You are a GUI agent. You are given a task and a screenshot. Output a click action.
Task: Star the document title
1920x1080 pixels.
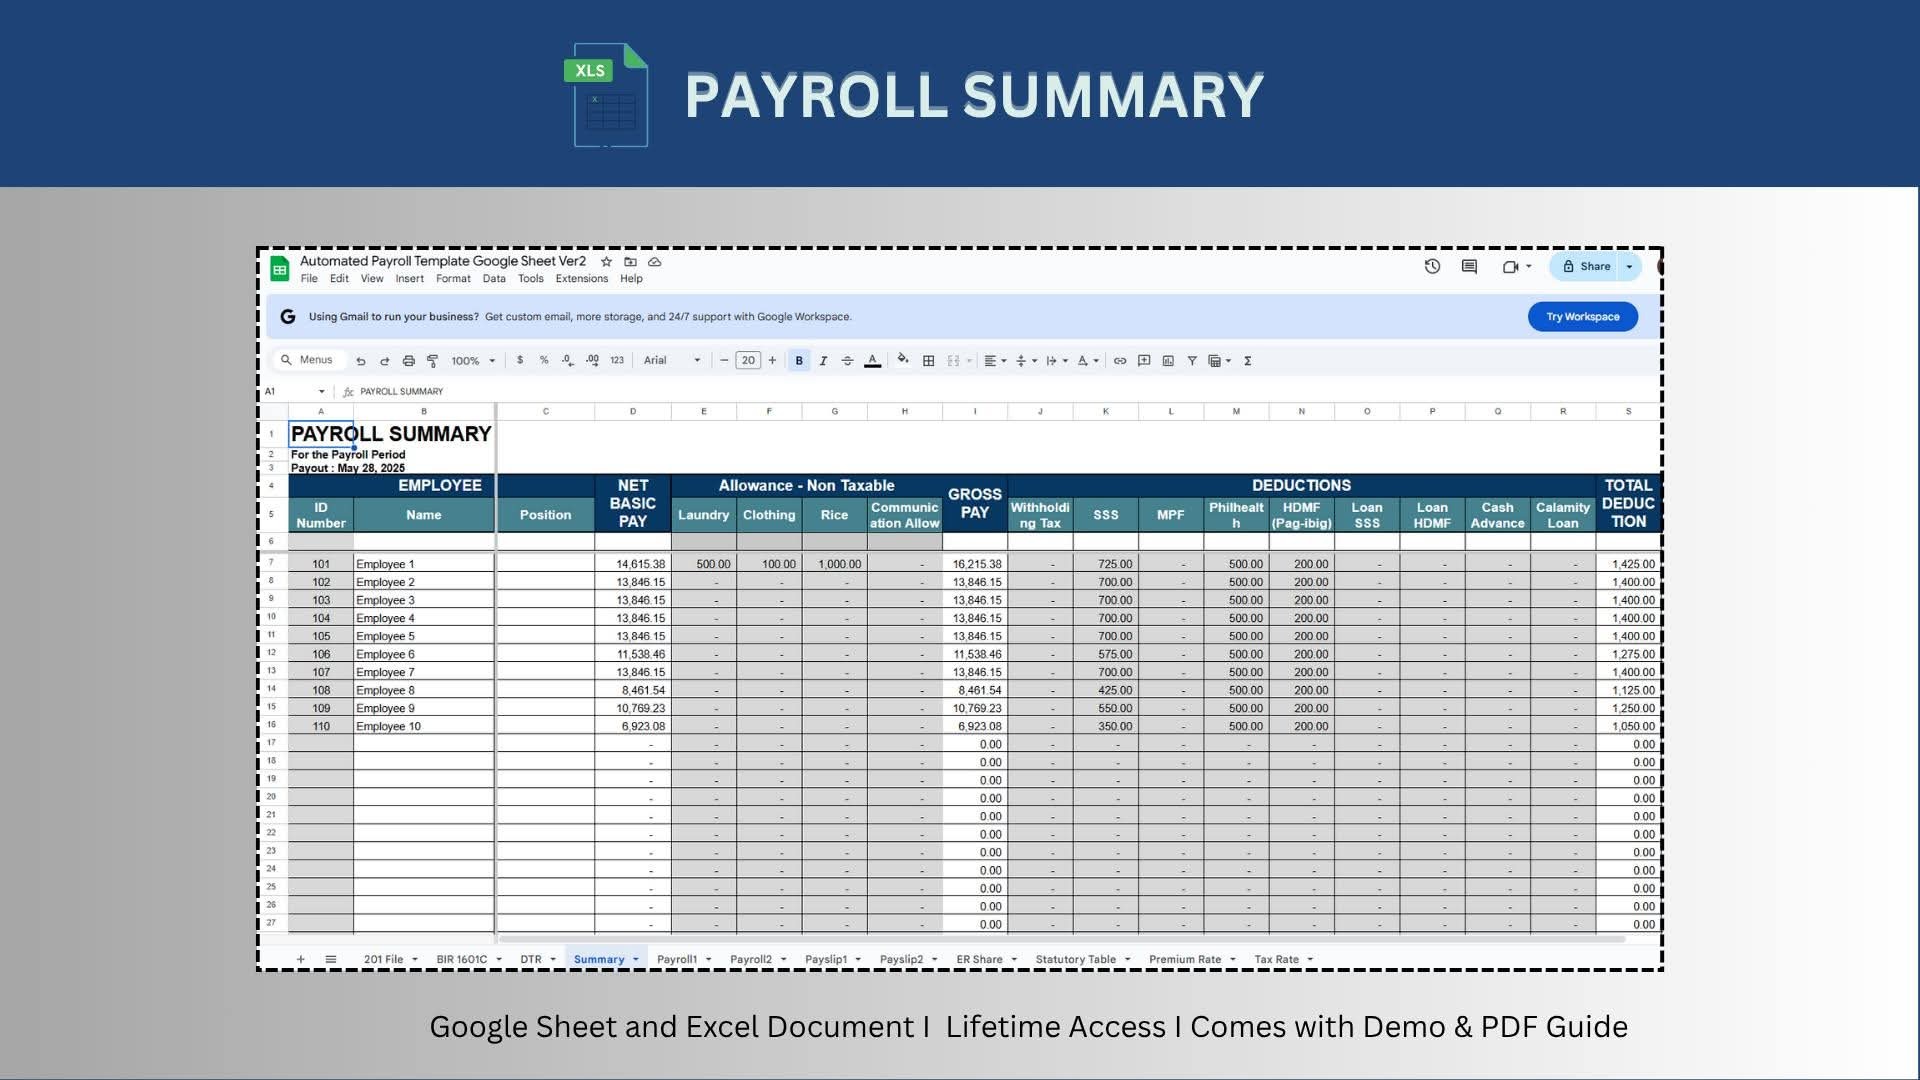[606, 261]
